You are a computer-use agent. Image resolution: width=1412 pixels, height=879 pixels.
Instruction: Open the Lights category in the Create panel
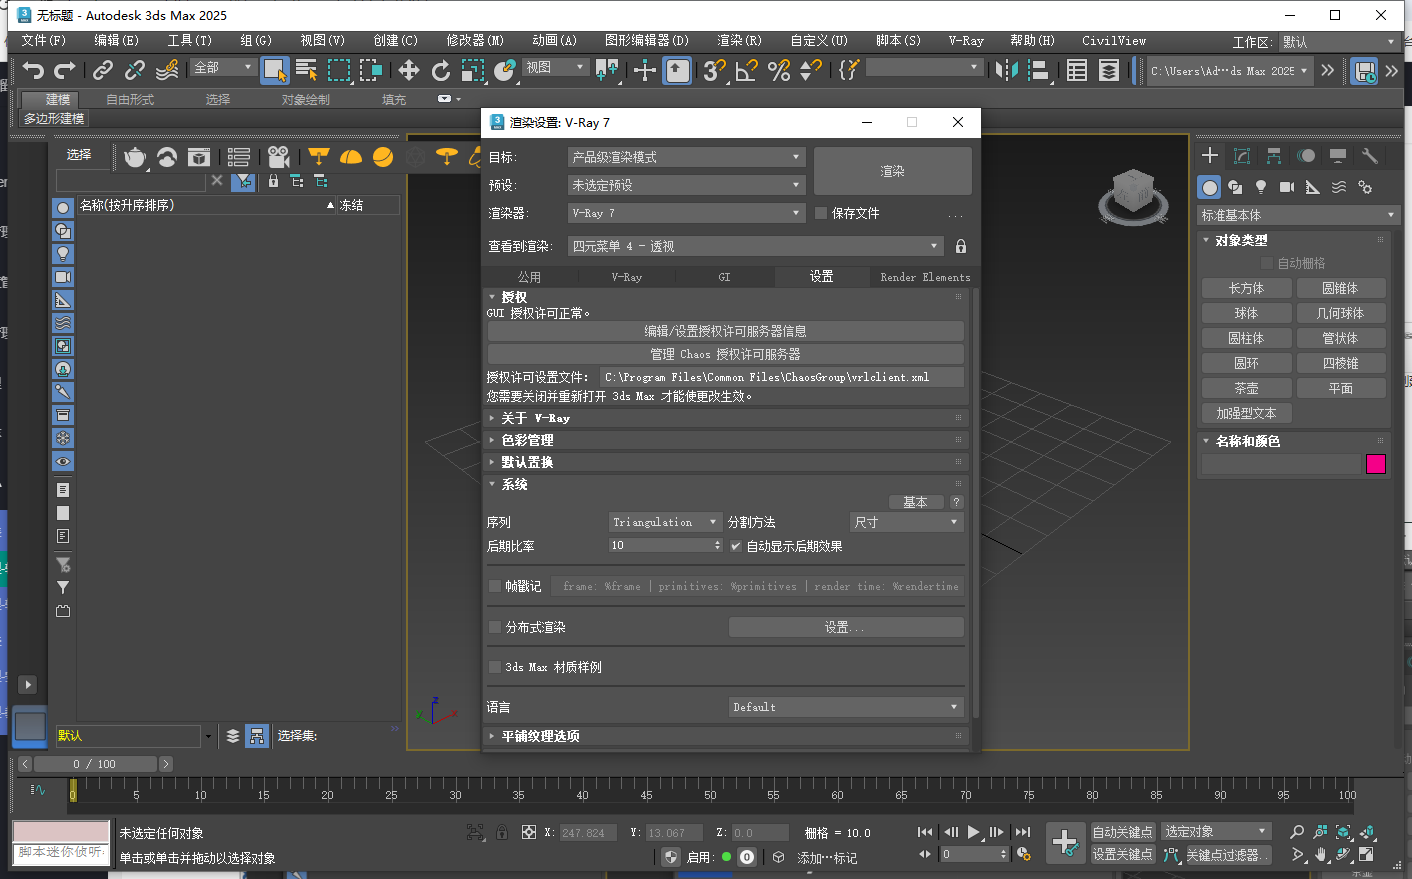click(1261, 186)
